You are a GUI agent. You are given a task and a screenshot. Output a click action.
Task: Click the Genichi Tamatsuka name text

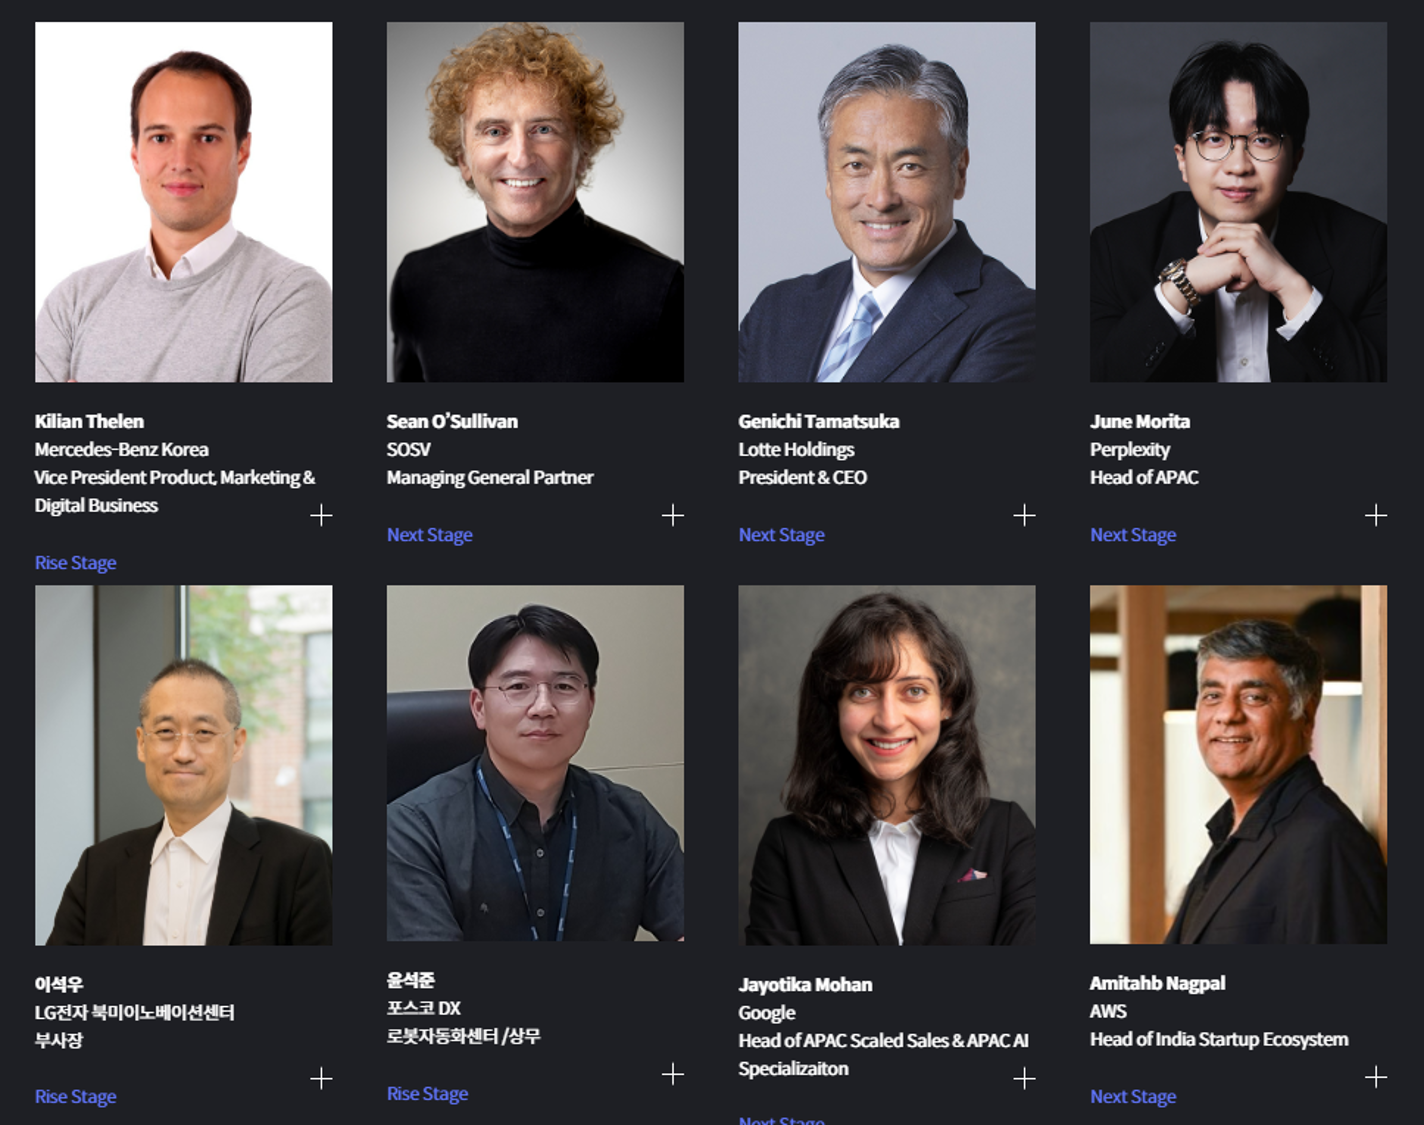819,421
